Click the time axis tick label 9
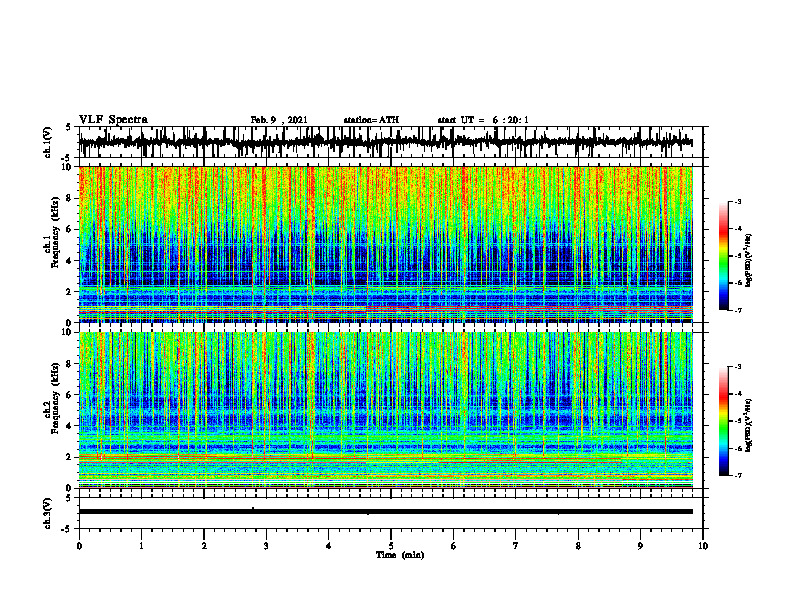 640,546
